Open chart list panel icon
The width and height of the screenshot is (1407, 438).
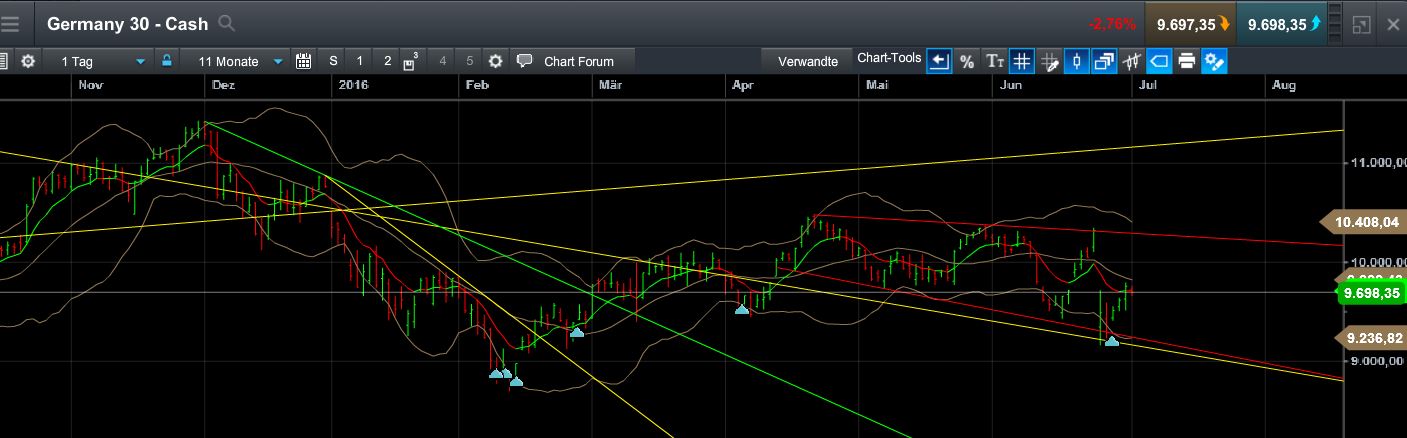(x=3, y=61)
